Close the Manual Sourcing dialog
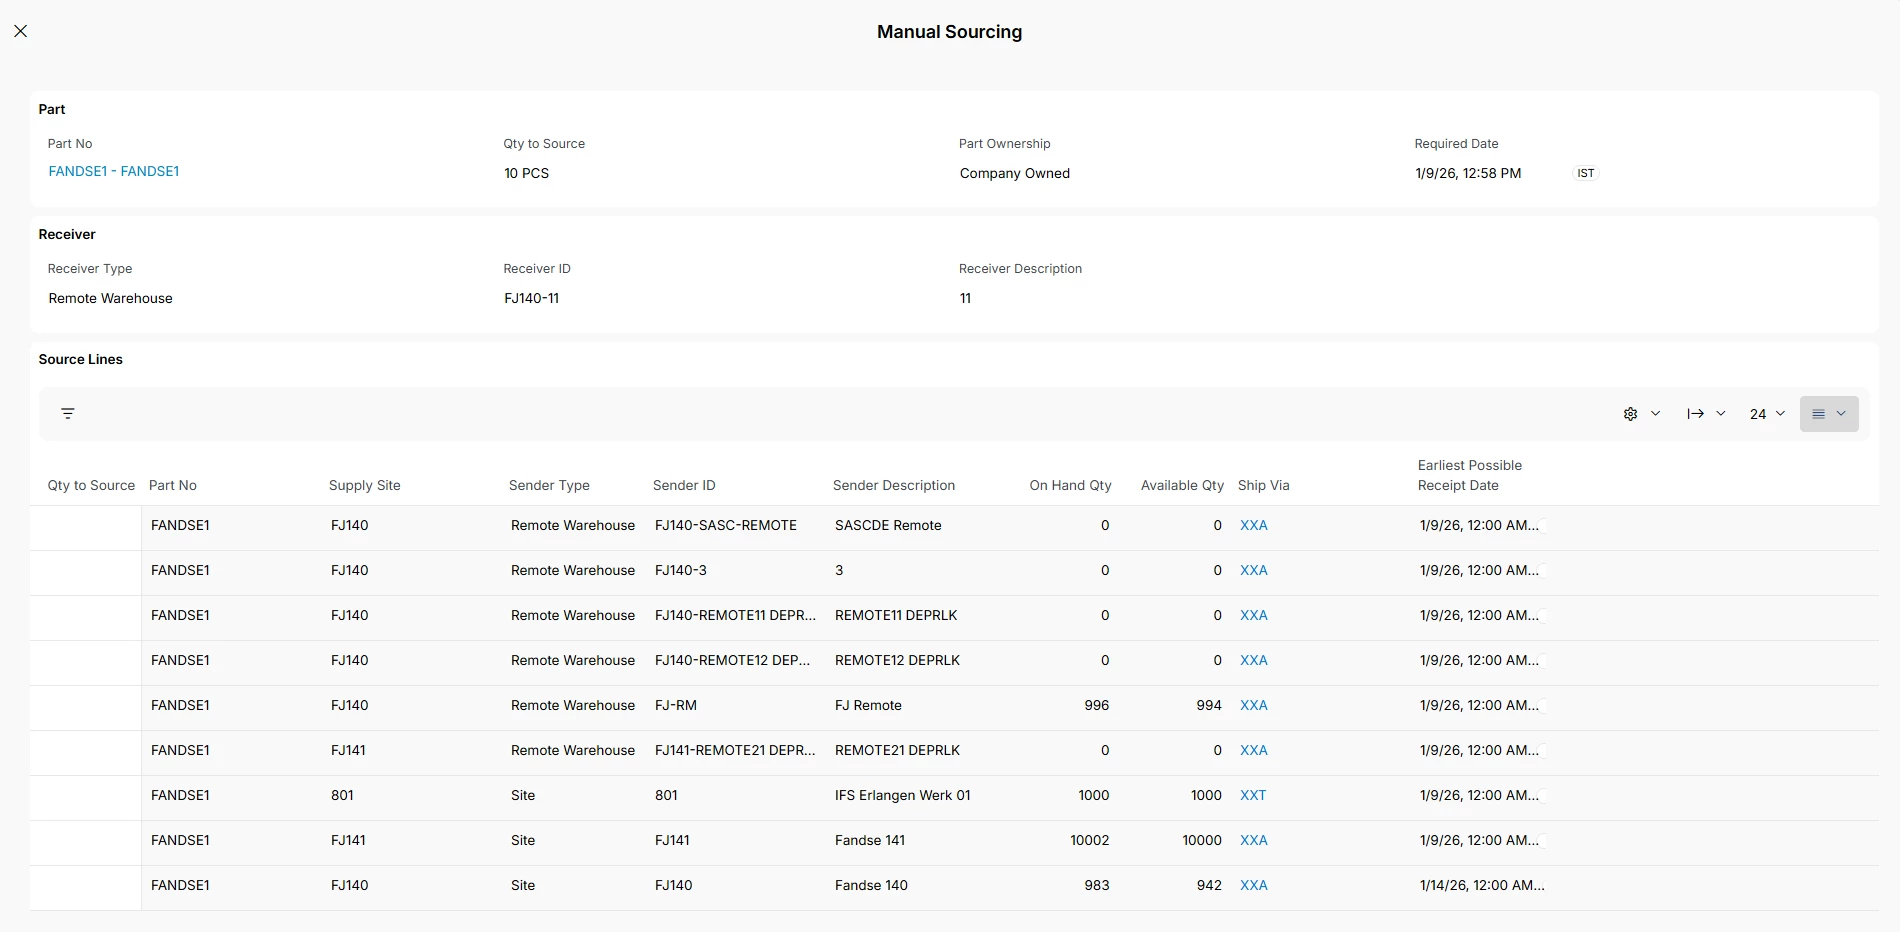The width and height of the screenshot is (1900, 932). 20,31
